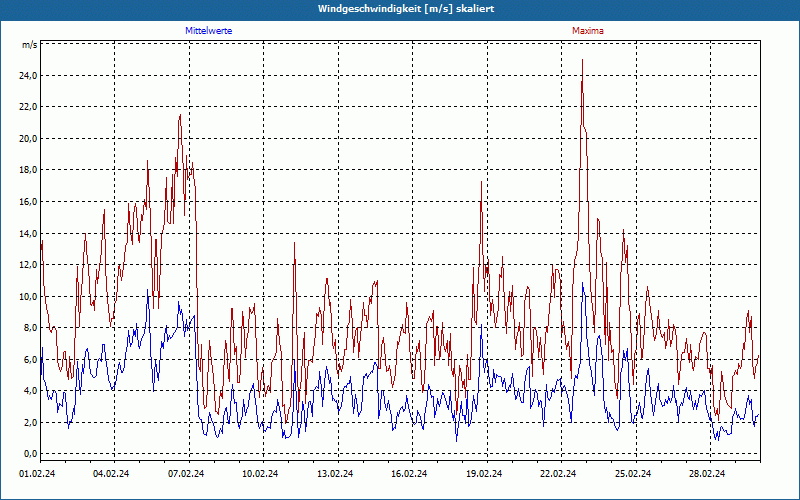
Task: Select the m/s unit label
Action: tap(29, 45)
